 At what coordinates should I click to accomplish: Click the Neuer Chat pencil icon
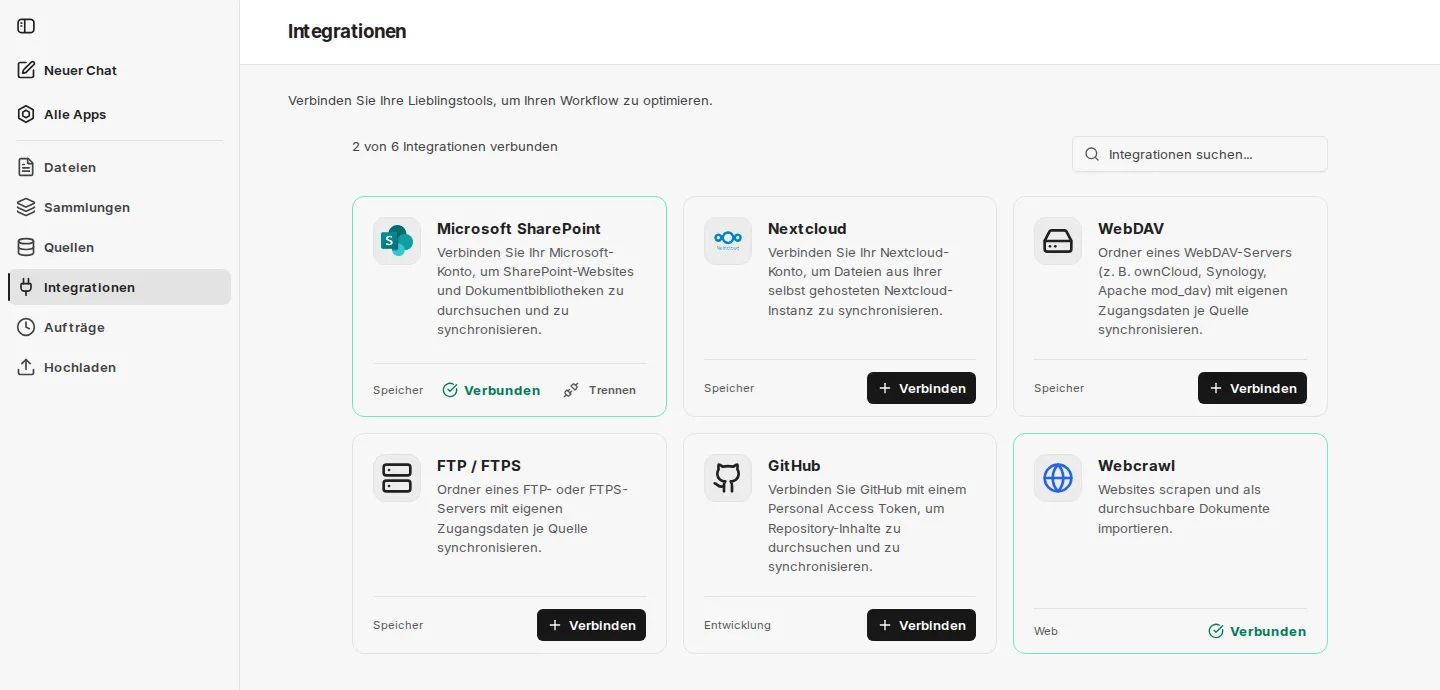pyautogui.click(x=26, y=70)
